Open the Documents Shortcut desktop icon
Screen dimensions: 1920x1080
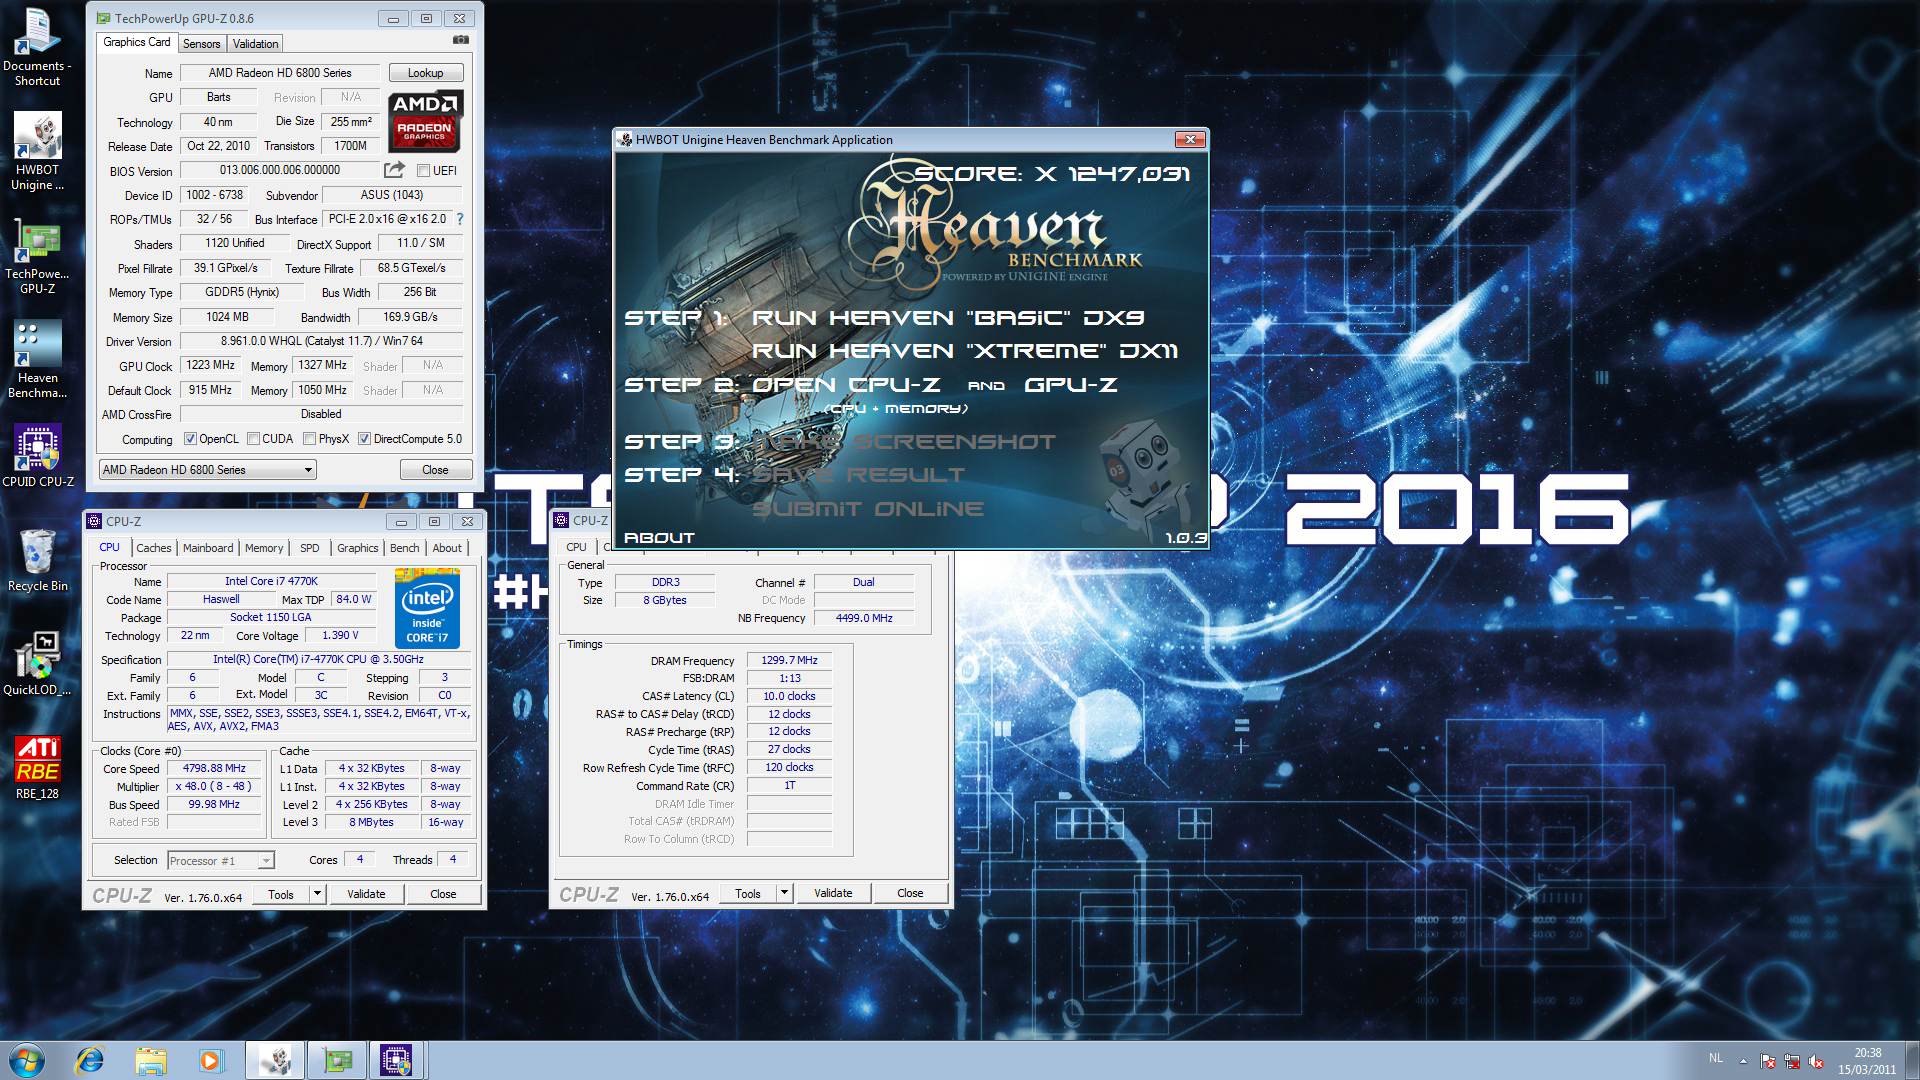coord(37,48)
